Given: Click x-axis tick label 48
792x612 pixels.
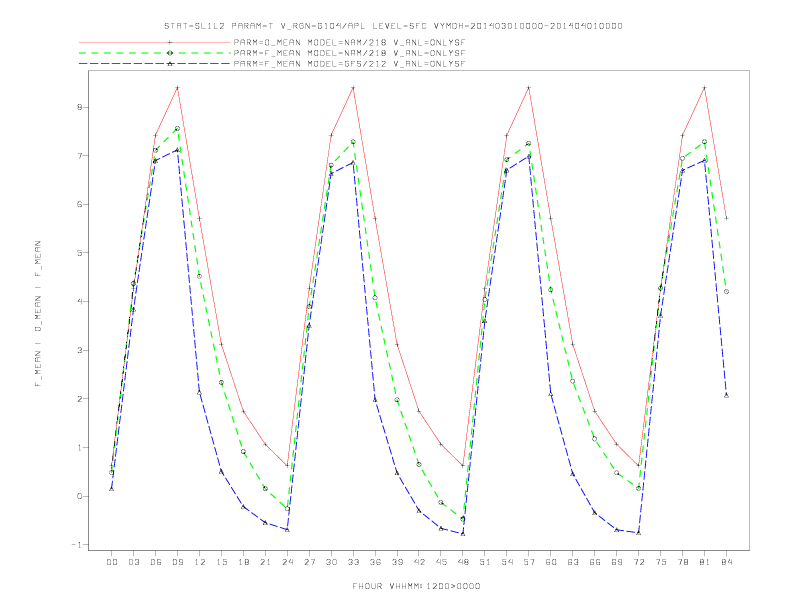Looking at the screenshot, I should tap(463, 562).
